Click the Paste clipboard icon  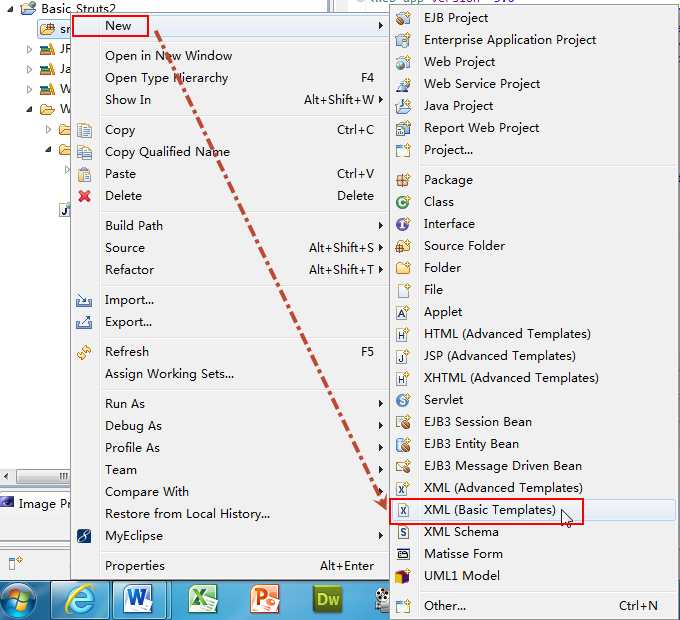point(85,174)
